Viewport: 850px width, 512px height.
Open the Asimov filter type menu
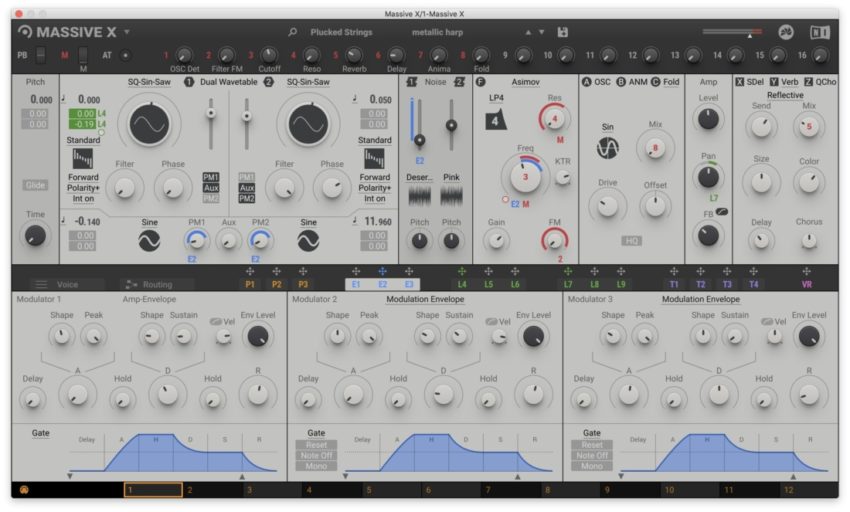(x=525, y=82)
